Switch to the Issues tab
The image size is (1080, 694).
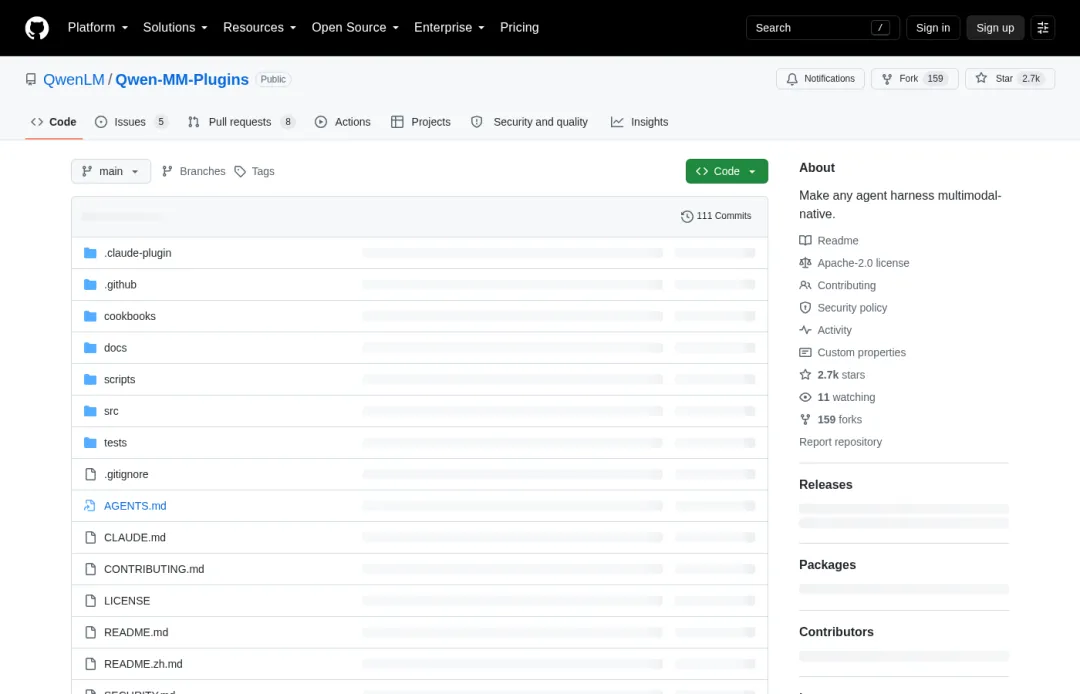click(132, 122)
